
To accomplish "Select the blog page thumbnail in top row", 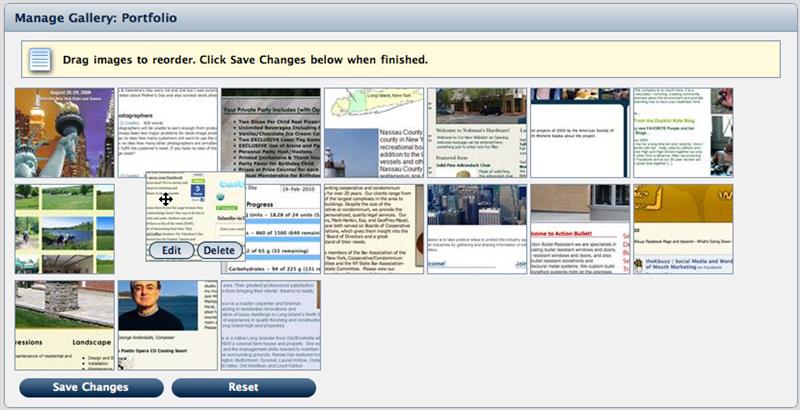I will click(683, 133).
